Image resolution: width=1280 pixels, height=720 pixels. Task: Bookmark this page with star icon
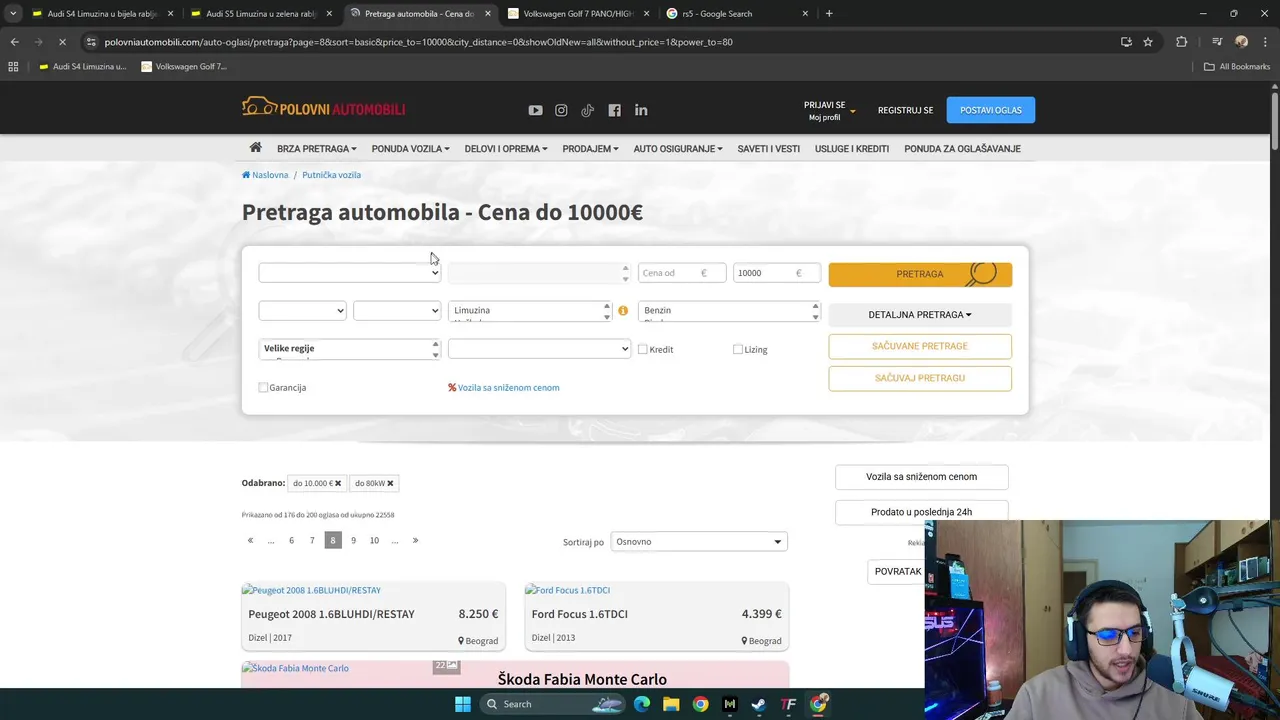pos(1148,42)
